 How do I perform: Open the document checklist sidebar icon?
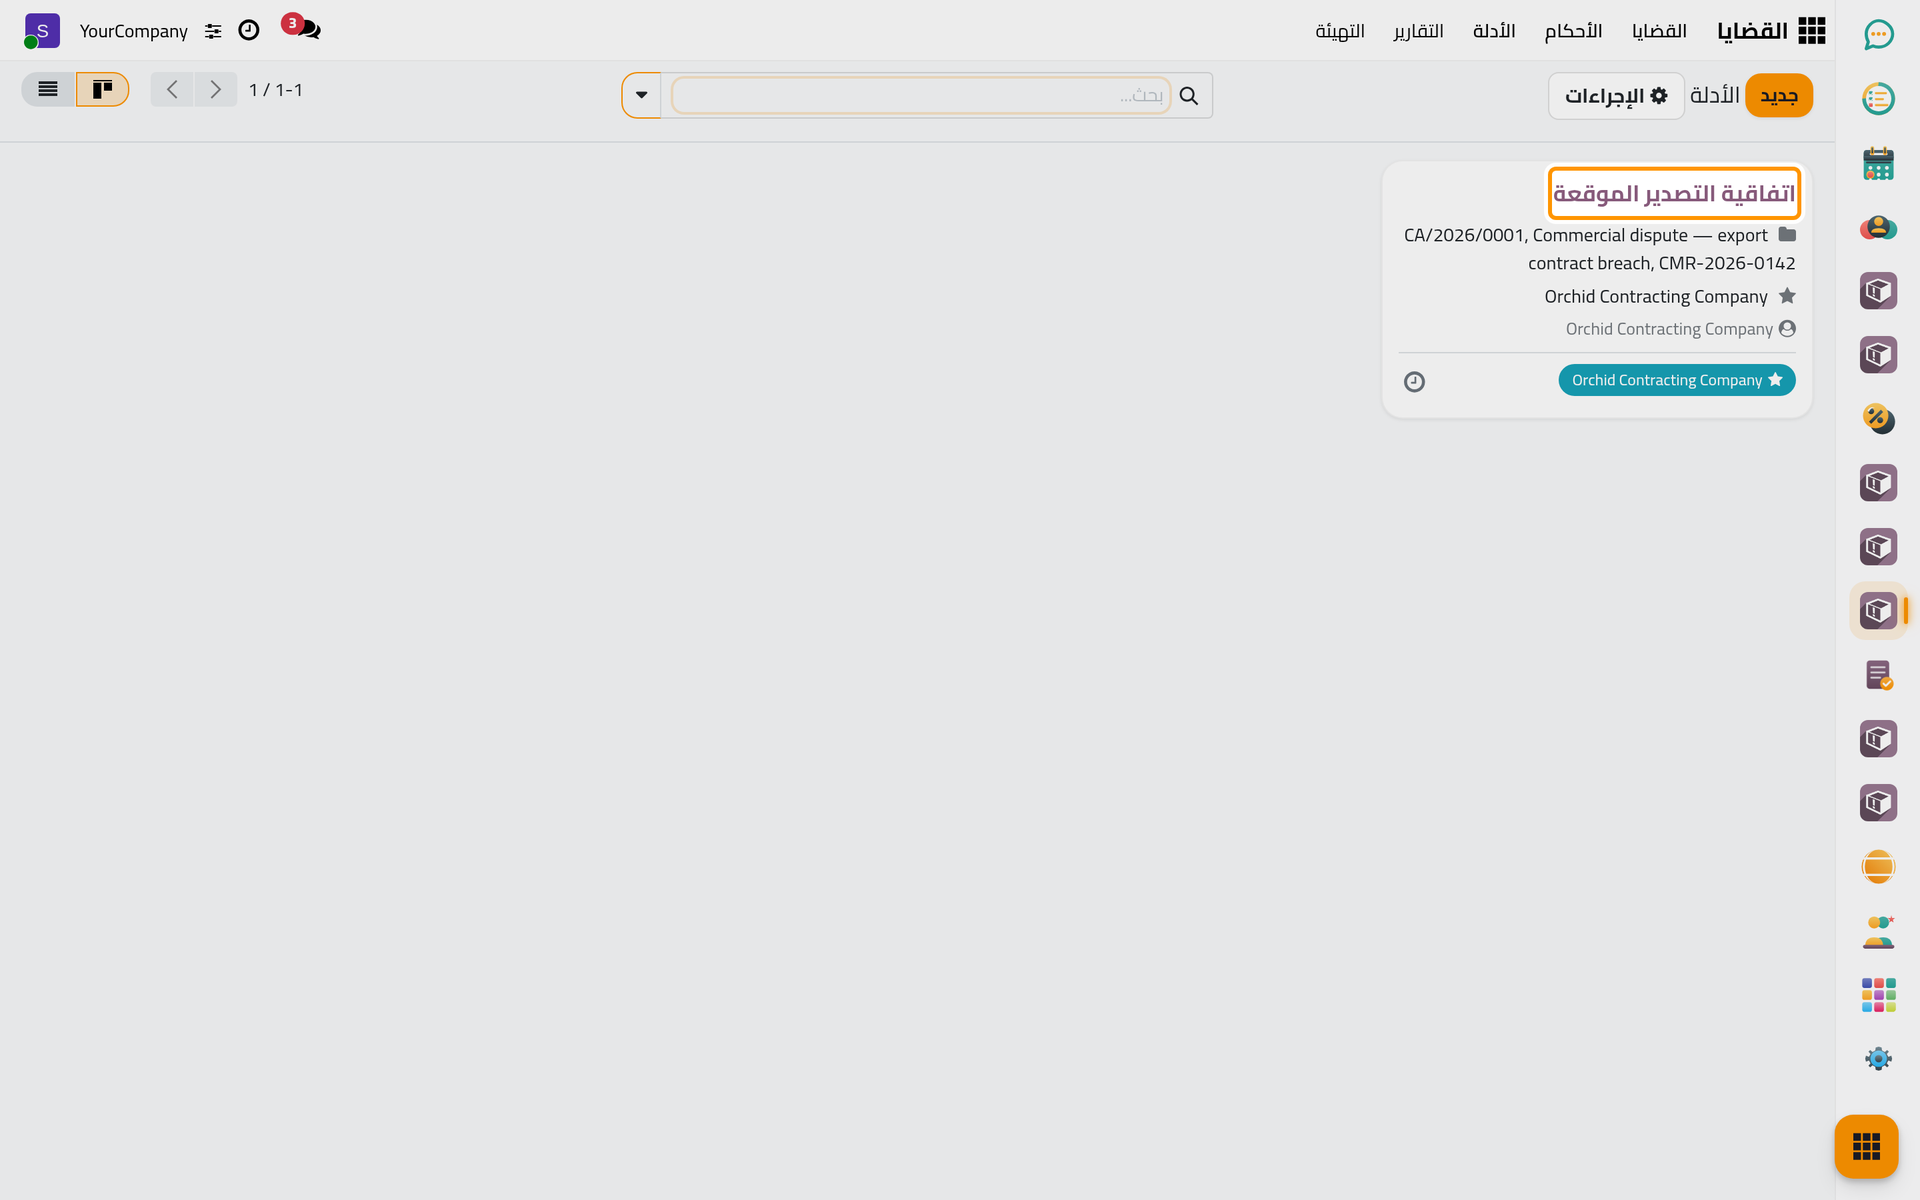[1878, 675]
